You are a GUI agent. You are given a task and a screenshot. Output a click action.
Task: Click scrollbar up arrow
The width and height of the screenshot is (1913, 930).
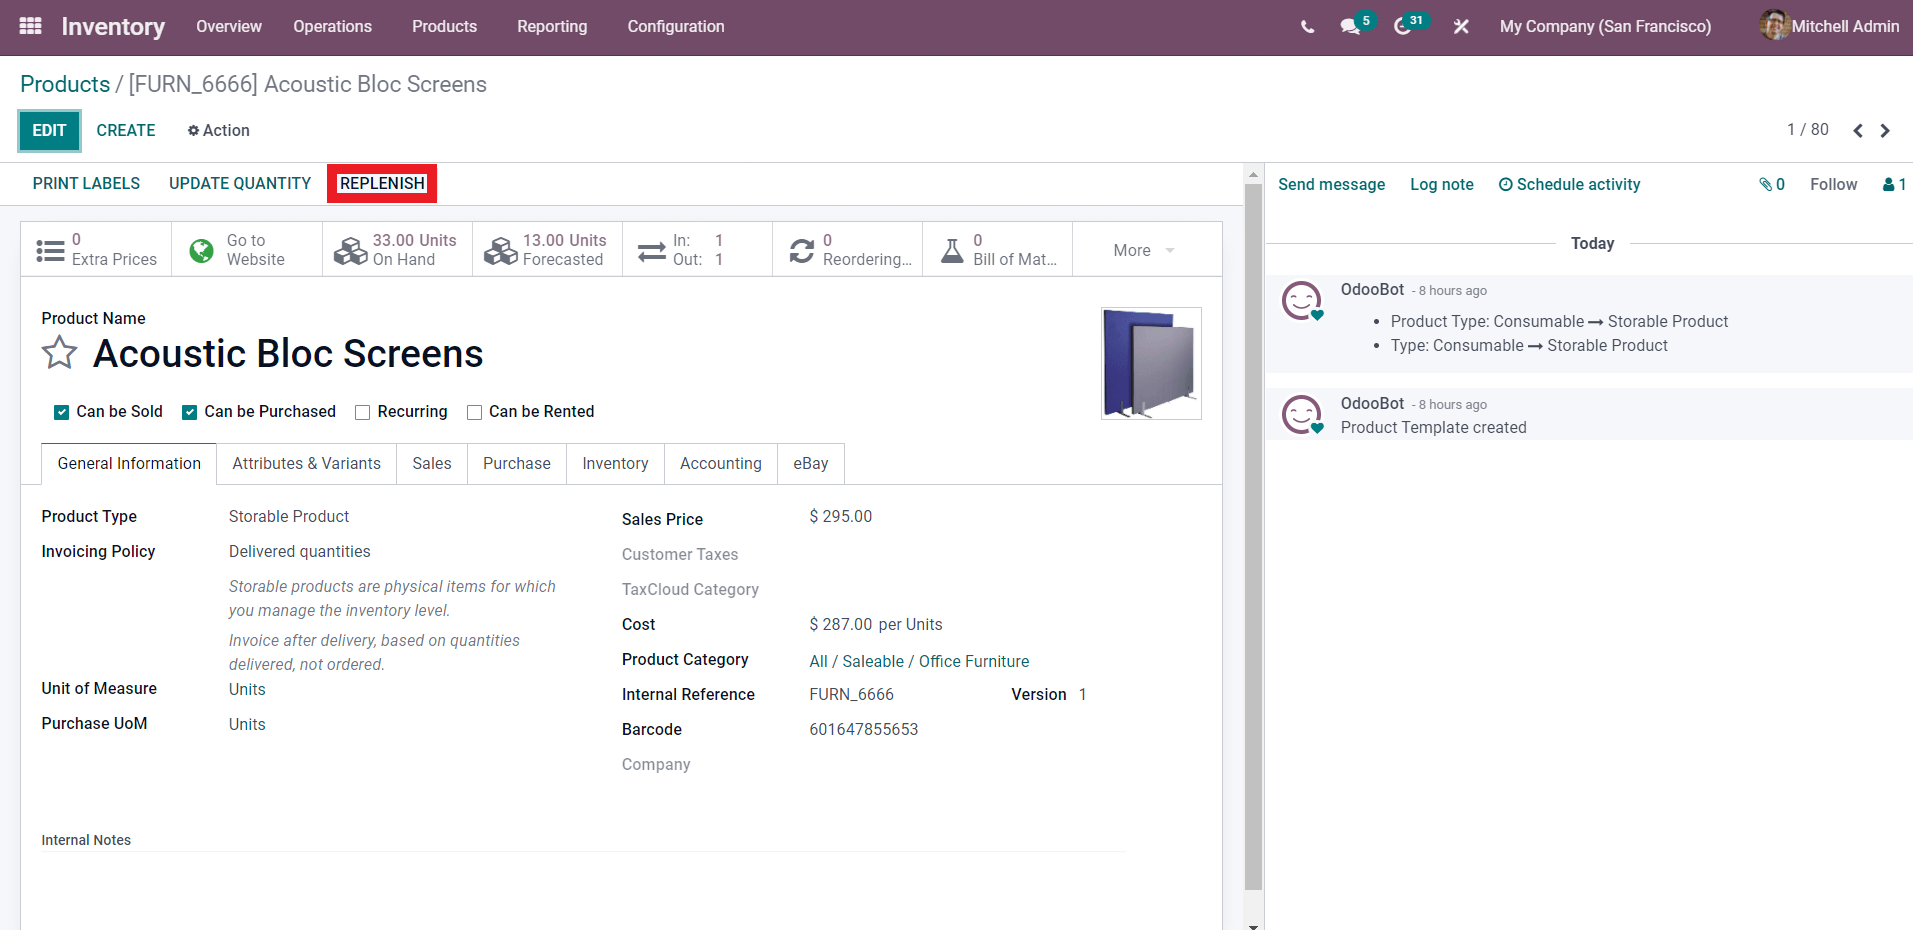(1253, 175)
